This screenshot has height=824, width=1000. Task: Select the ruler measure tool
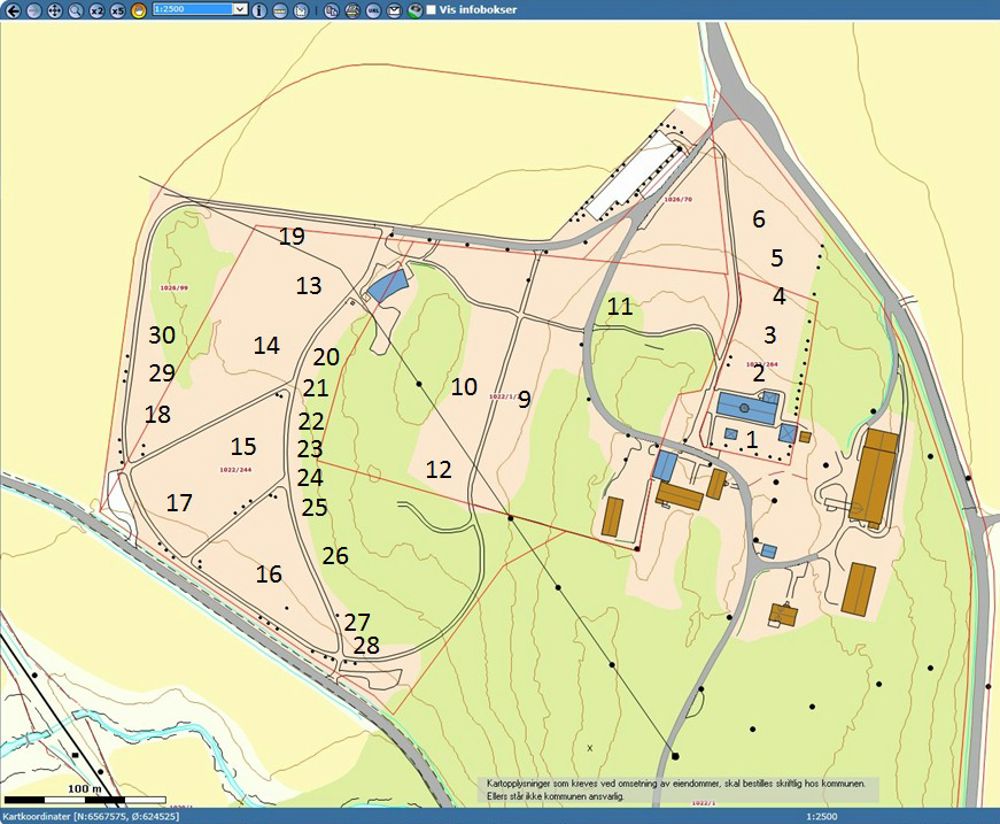coord(279,10)
